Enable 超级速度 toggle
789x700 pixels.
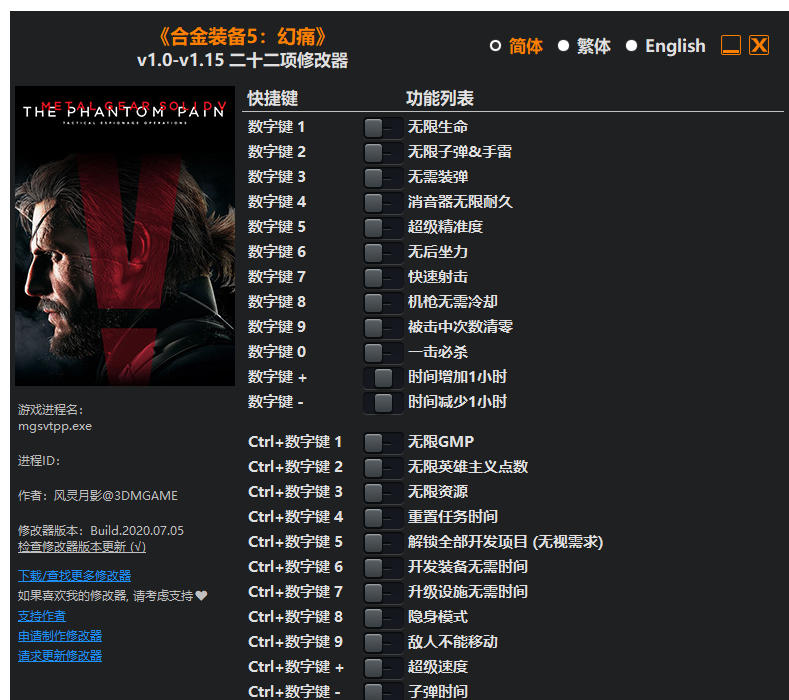(x=383, y=668)
